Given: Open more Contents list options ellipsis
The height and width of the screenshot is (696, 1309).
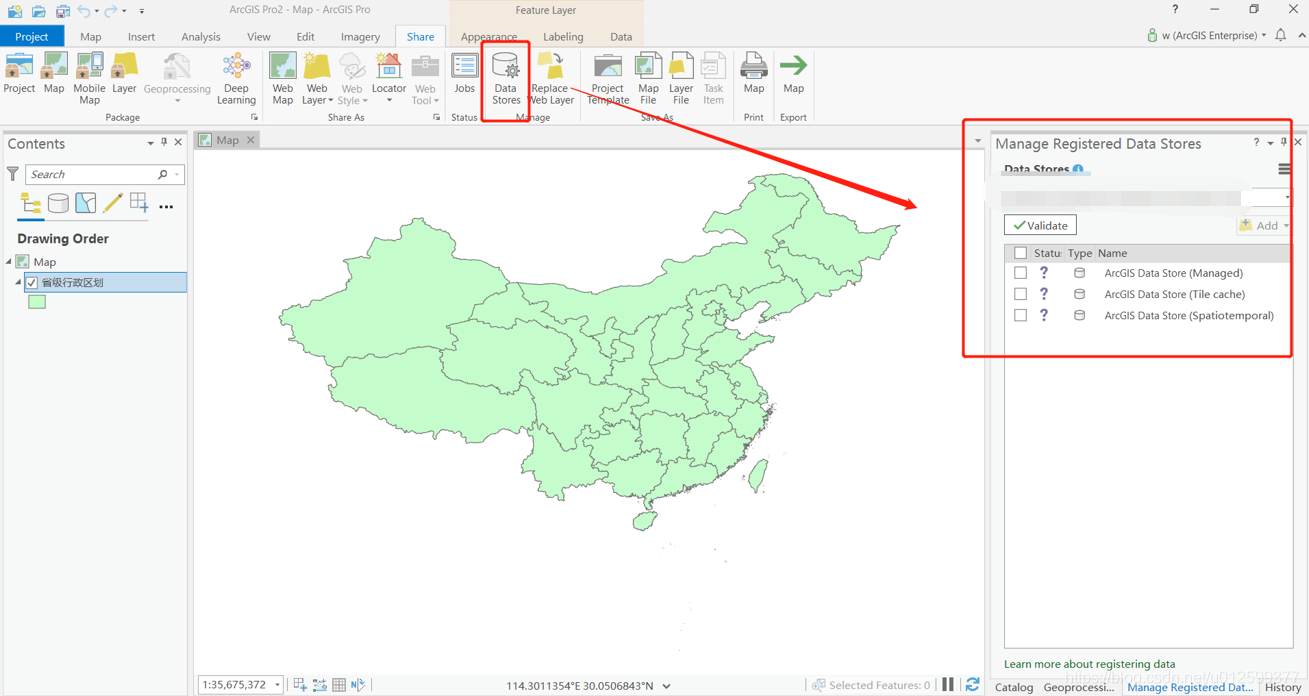Looking at the screenshot, I should pos(166,207).
